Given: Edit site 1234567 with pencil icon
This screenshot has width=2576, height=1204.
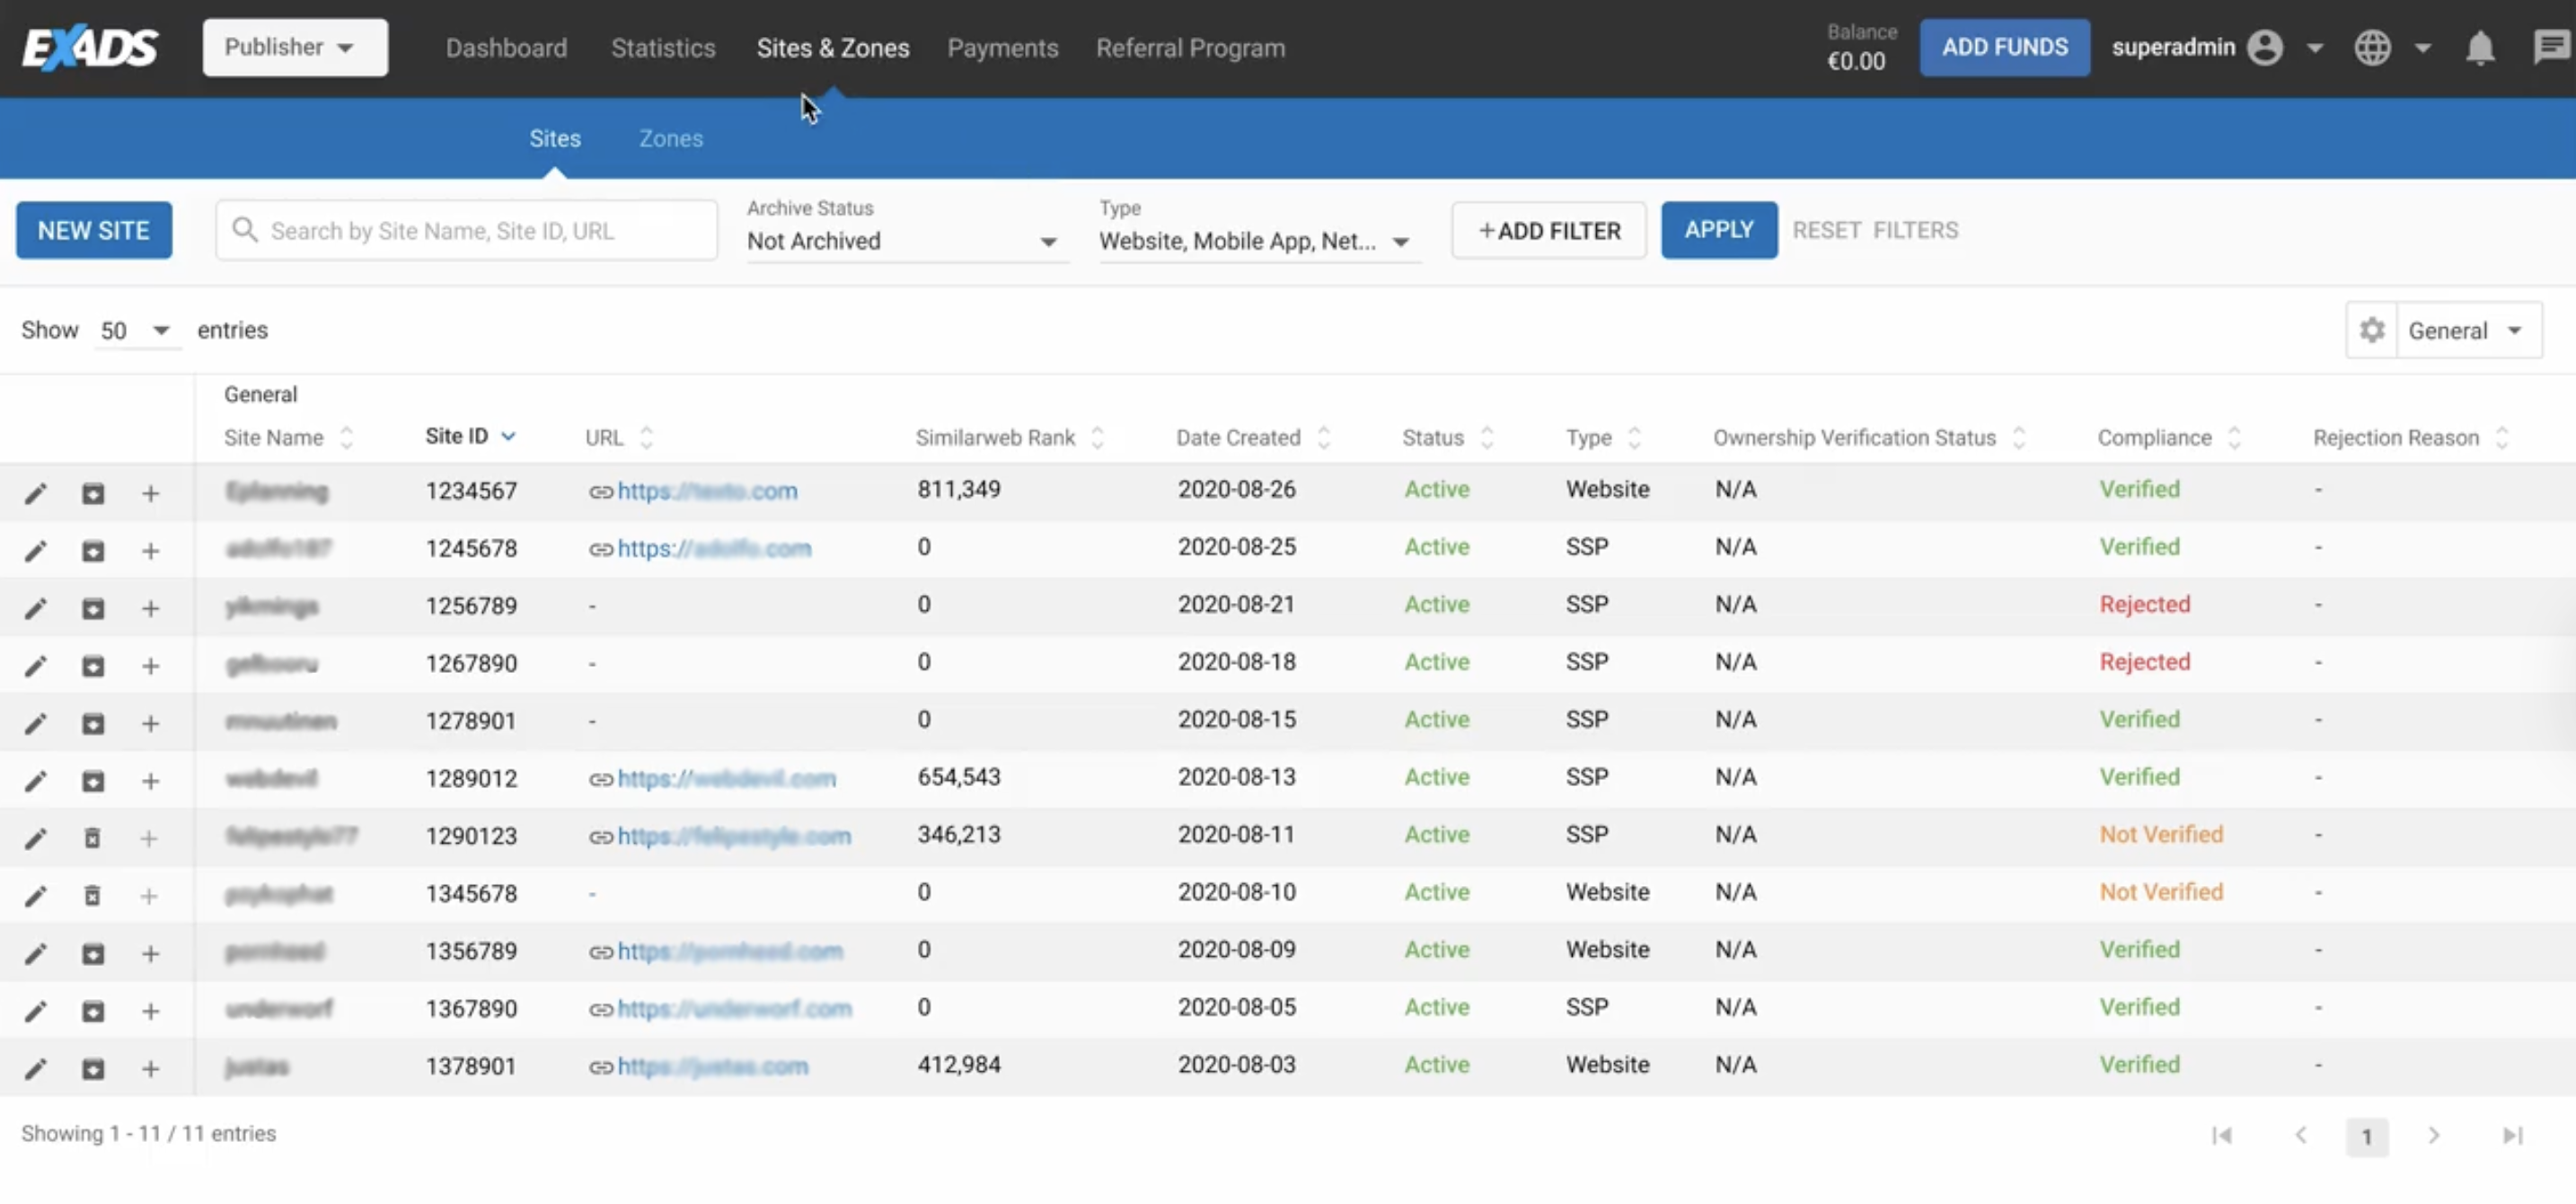Looking at the screenshot, I should pyautogui.click(x=35, y=493).
